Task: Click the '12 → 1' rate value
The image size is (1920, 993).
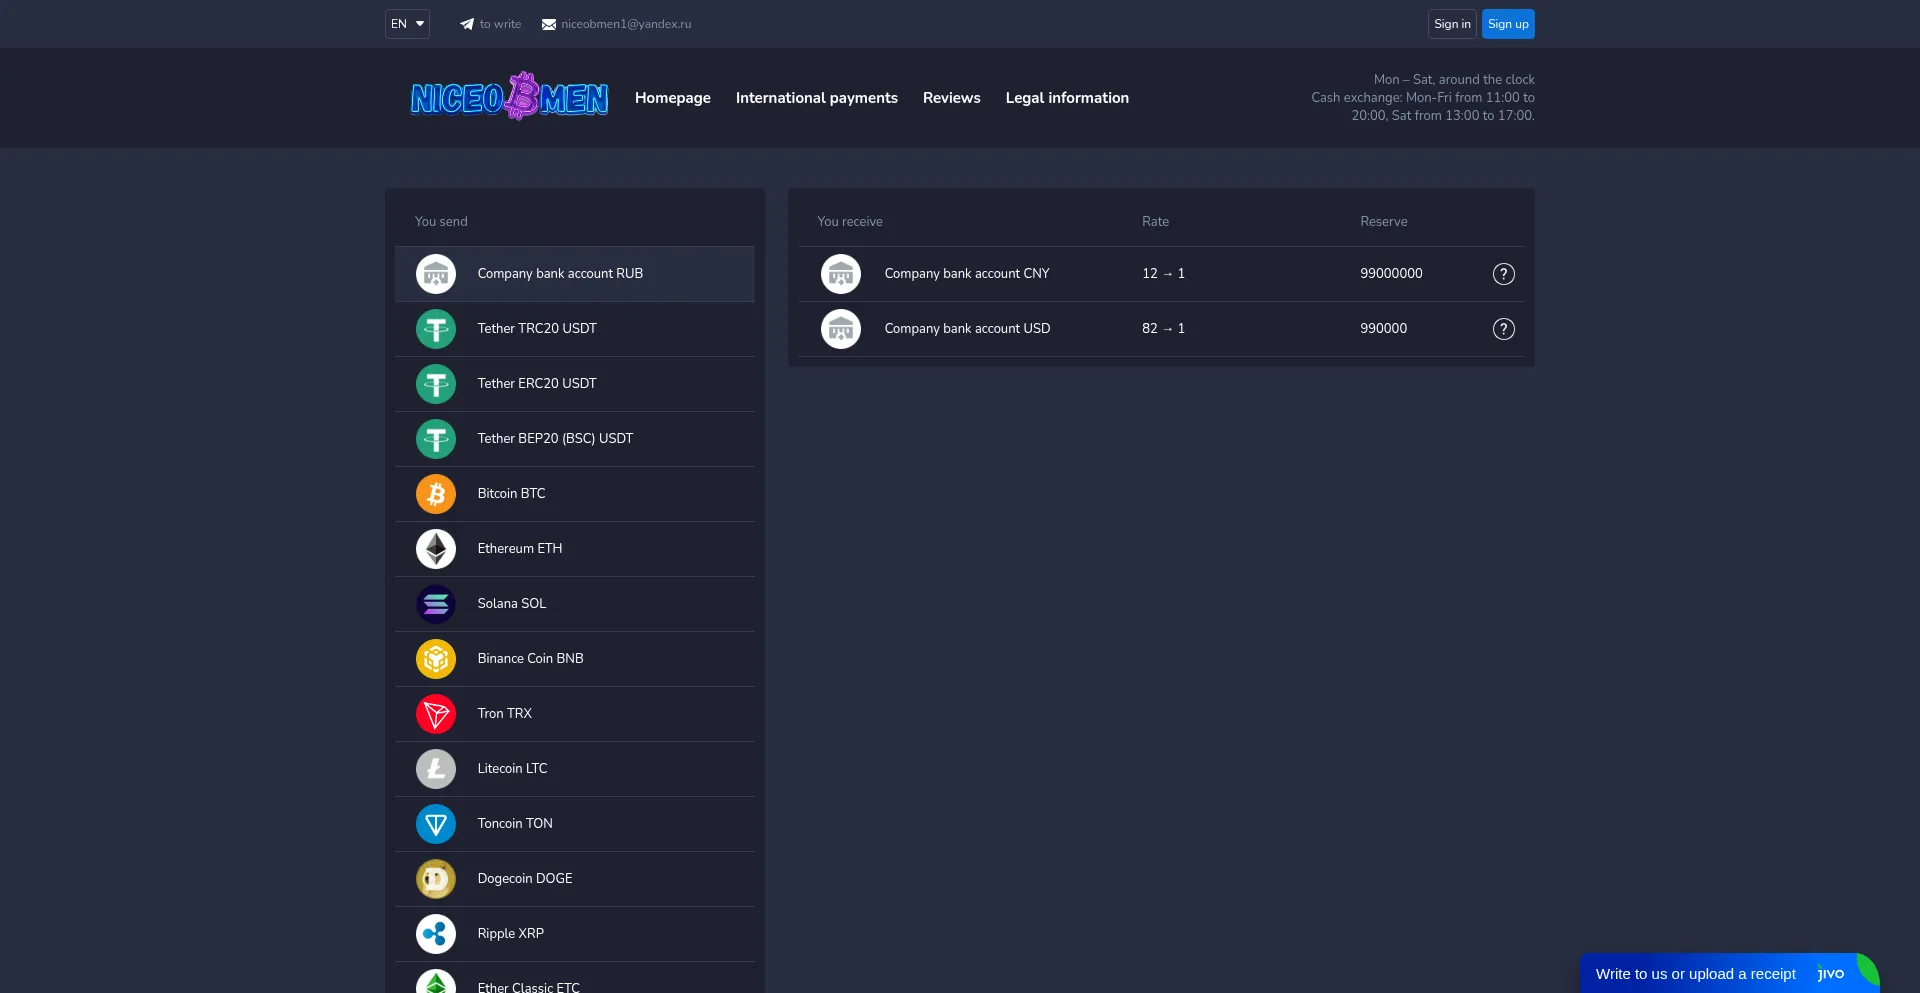Action: [x=1163, y=274]
